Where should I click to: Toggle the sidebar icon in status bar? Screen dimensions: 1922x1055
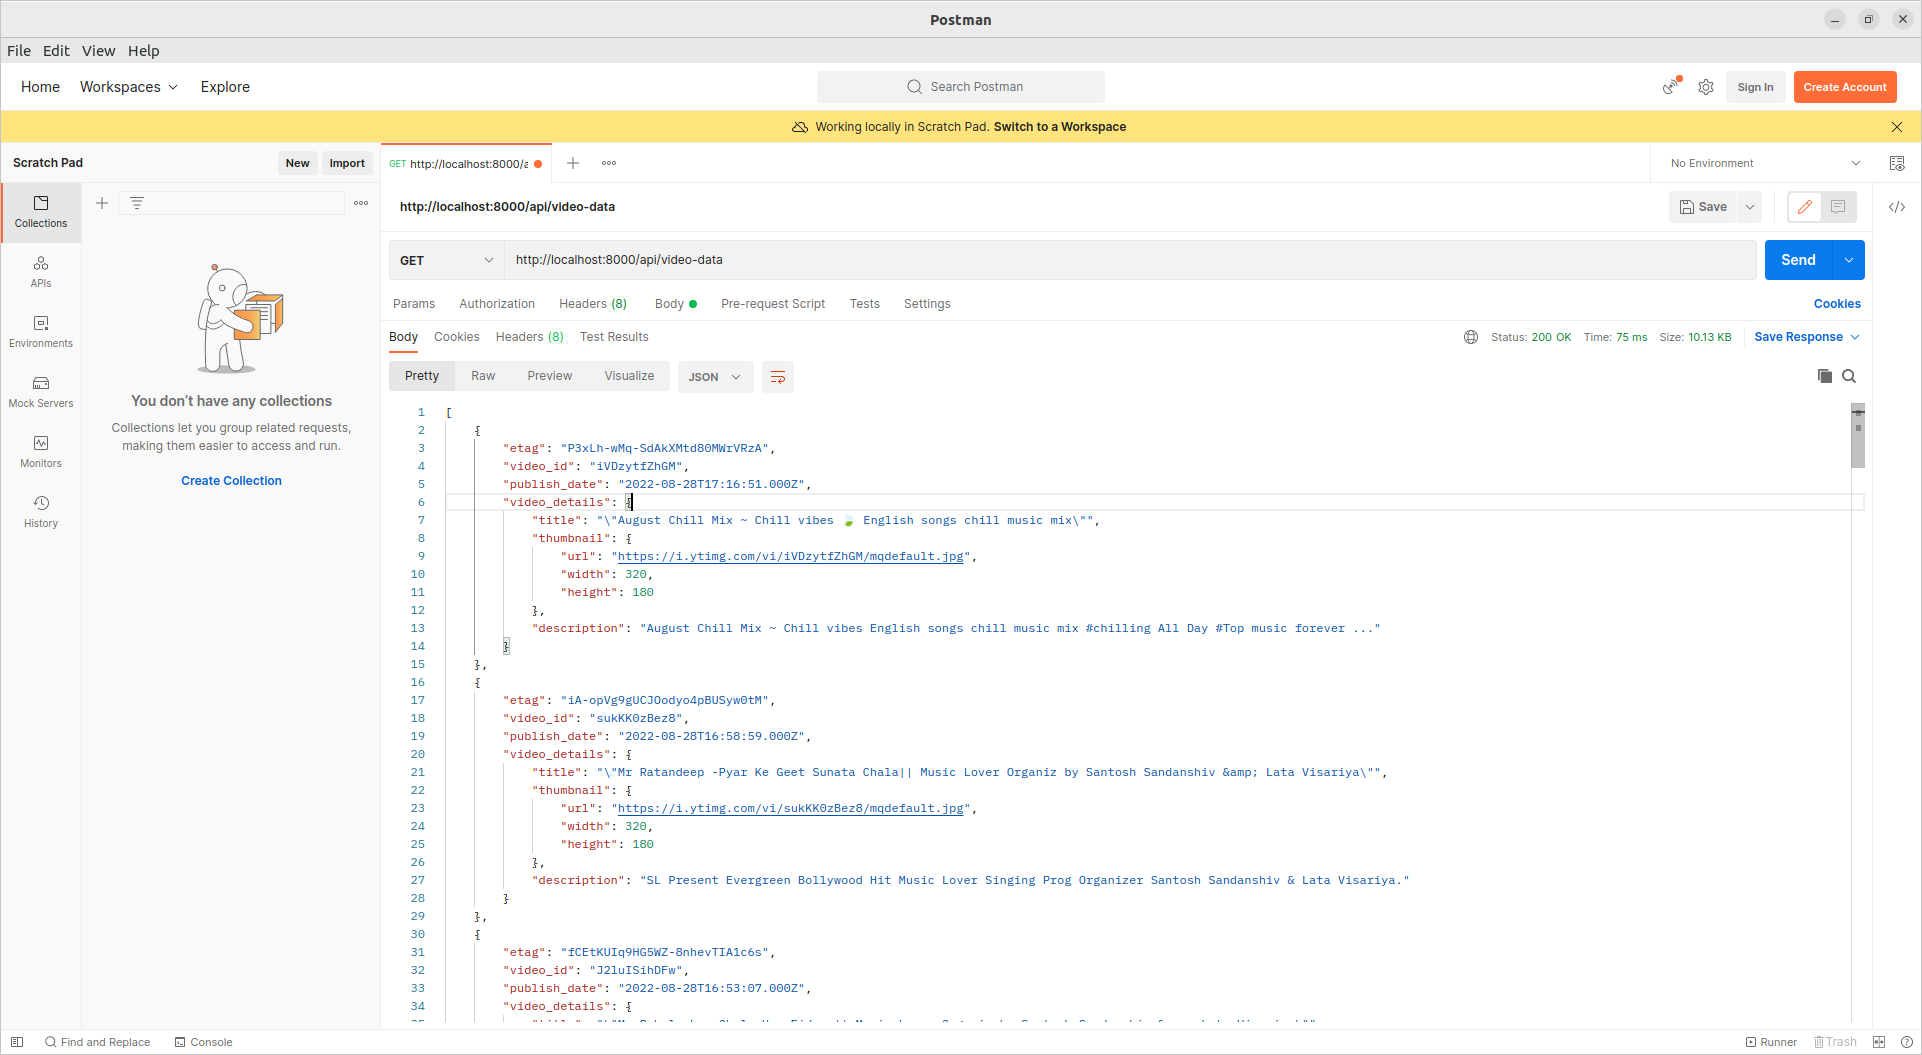(17, 1042)
